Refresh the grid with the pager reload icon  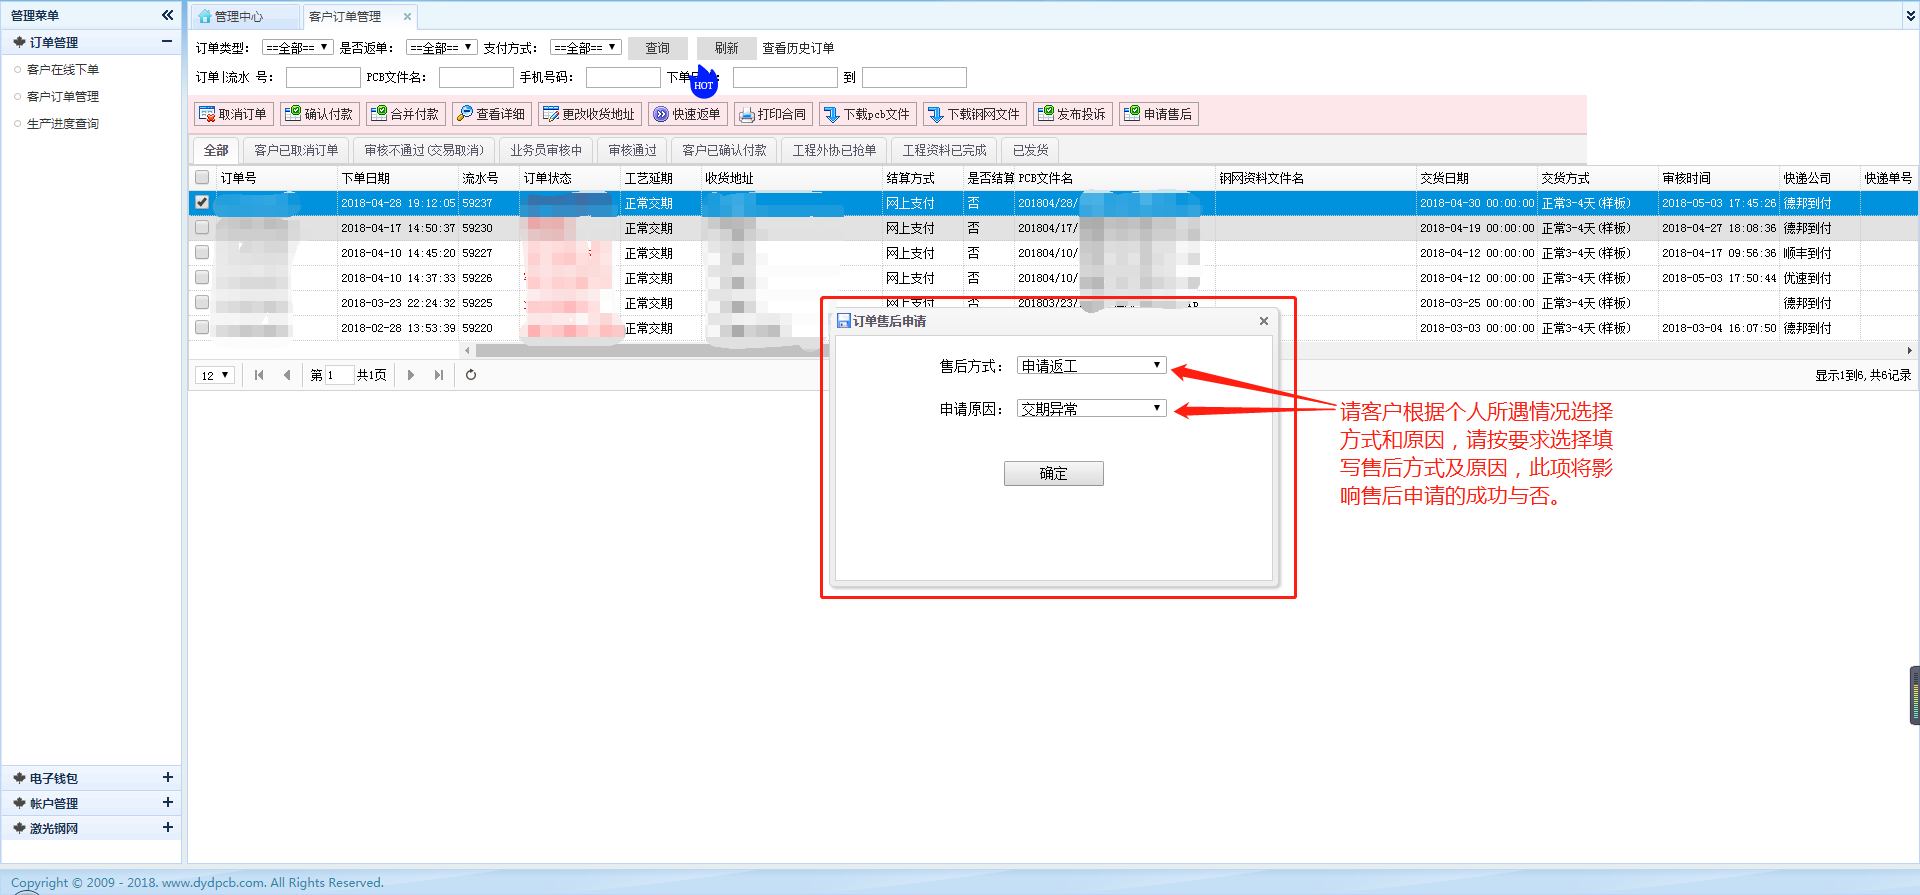[x=471, y=375]
